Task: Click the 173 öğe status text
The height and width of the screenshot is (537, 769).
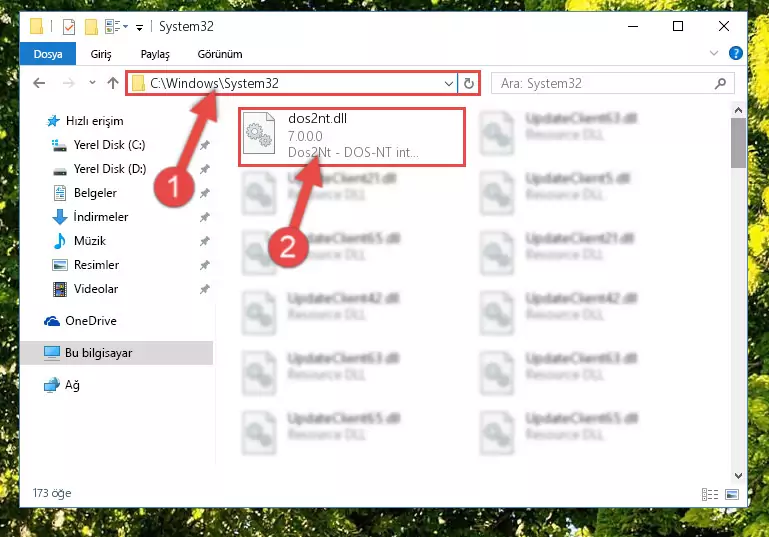Action: [52, 493]
